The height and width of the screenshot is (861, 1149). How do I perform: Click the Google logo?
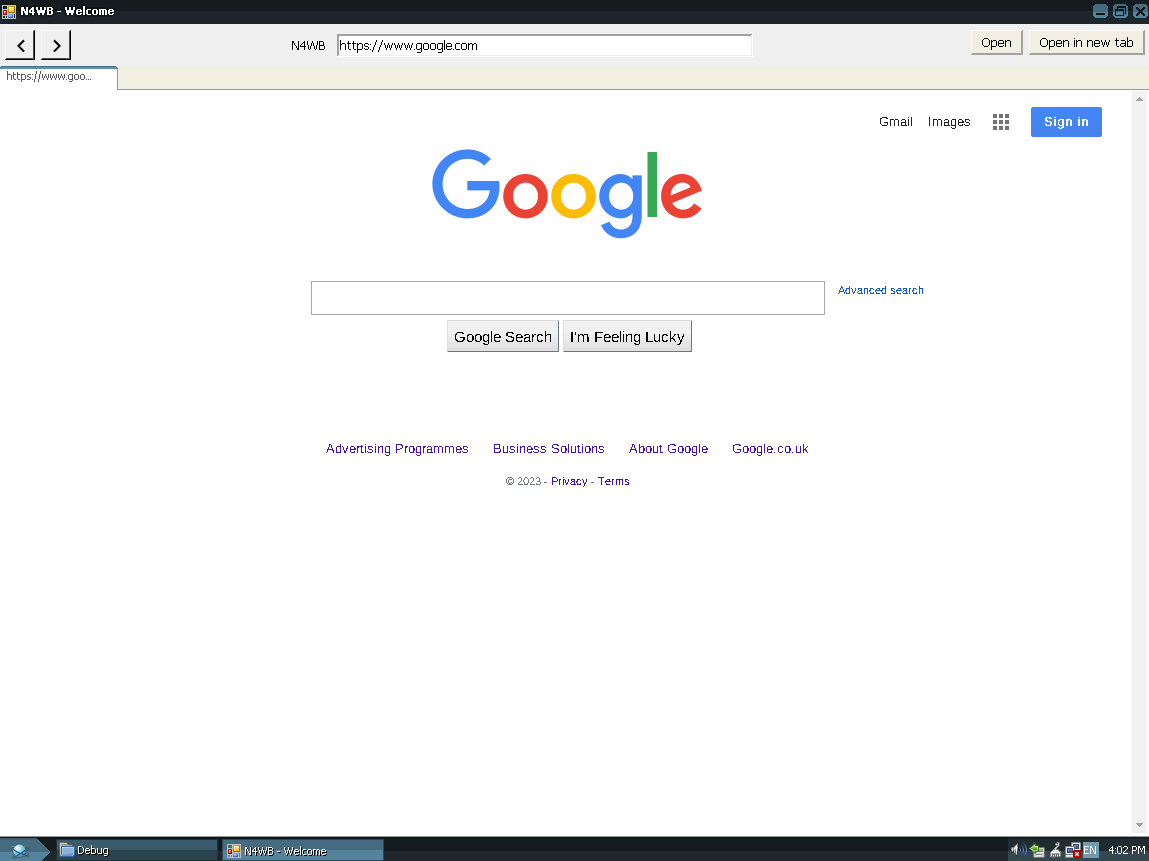coord(567,193)
